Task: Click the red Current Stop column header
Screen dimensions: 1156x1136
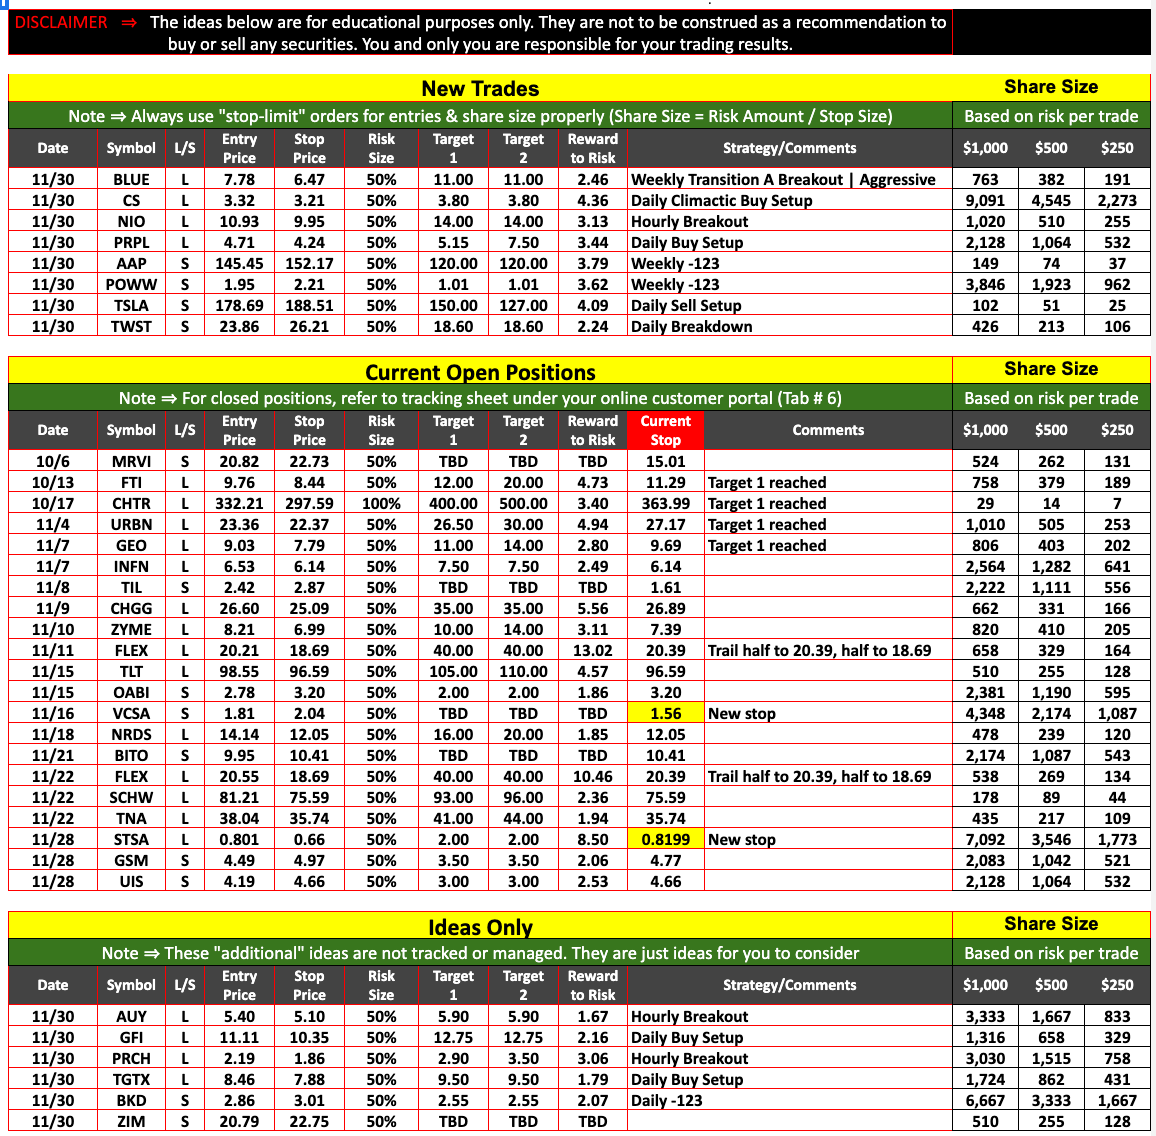Action: (x=665, y=430)
